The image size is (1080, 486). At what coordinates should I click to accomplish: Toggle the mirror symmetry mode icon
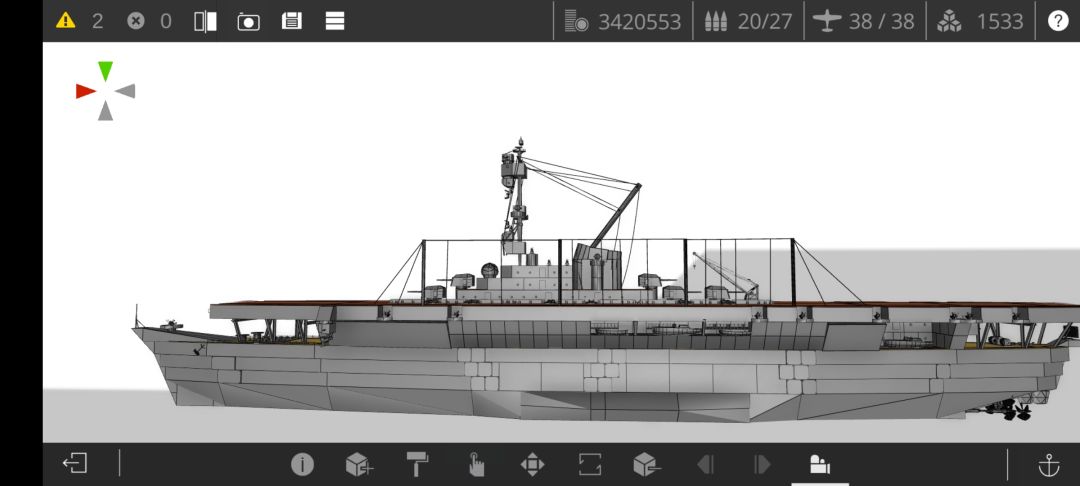(205, 21)
